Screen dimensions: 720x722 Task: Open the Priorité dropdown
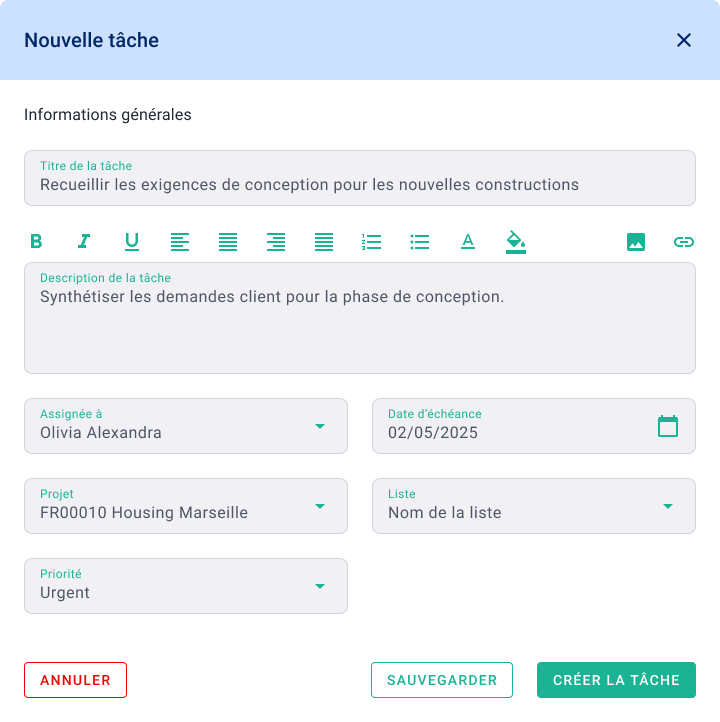click(320, 586)
